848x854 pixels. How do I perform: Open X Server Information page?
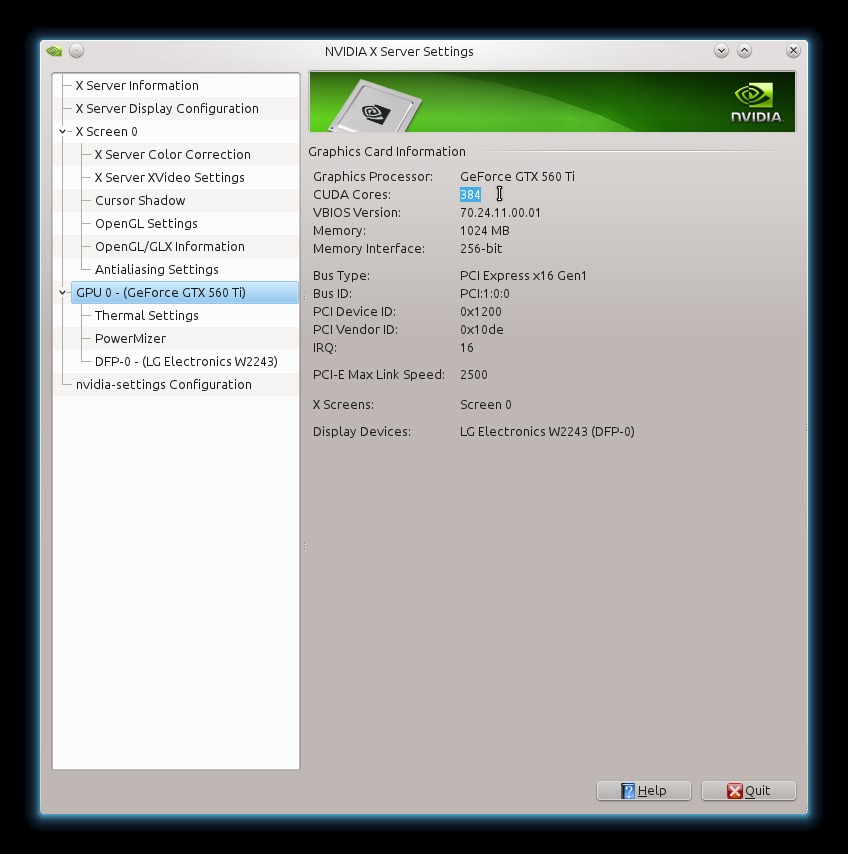point(137,86)
